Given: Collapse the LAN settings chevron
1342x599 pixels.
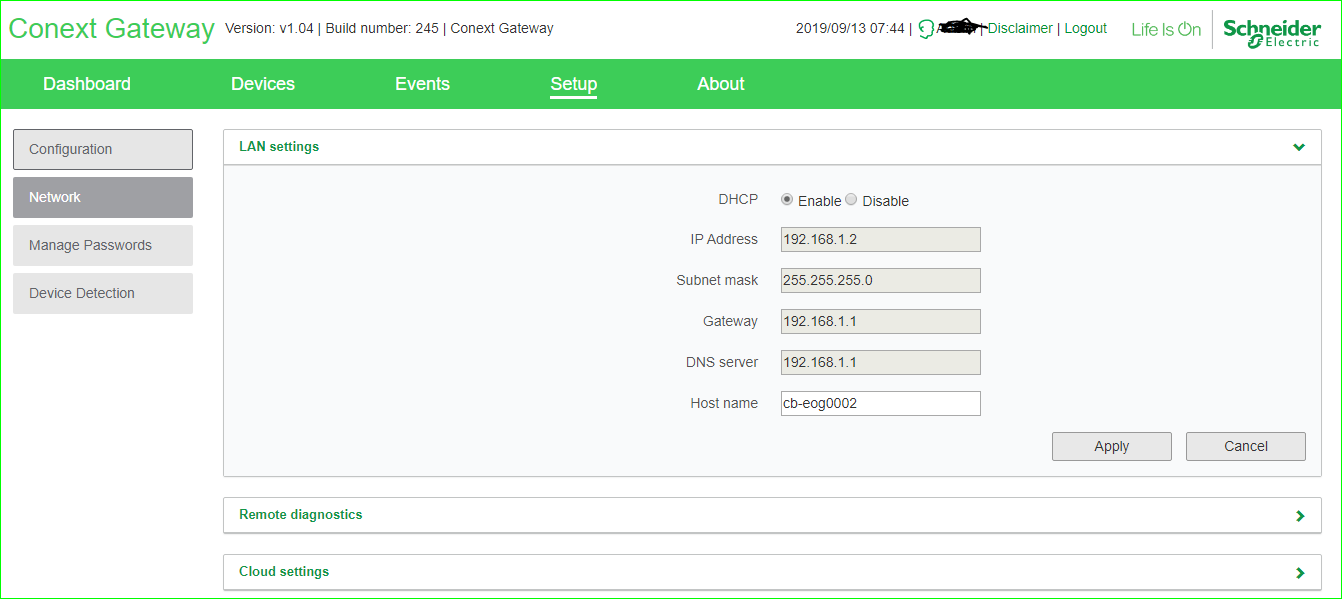Looking at the screenshot, I should pyautogui.click(x=1299, y=147).
